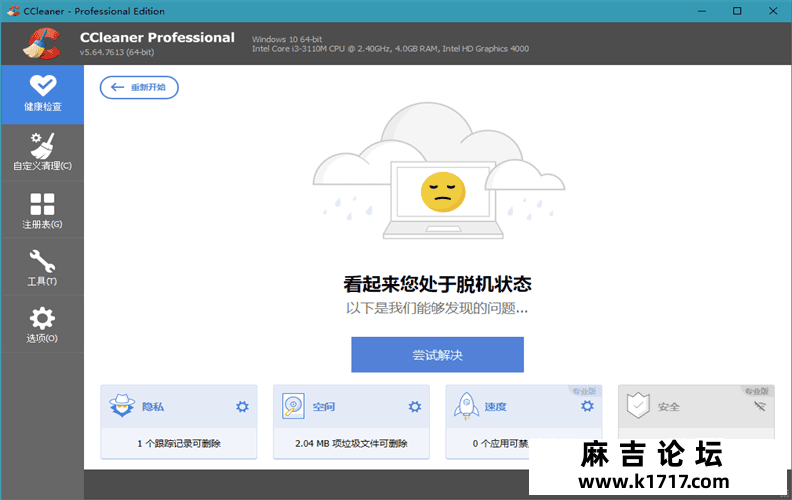792x500 pixels.
Task: Open the 选项(O) options section
Action: (x=42, y=324)
